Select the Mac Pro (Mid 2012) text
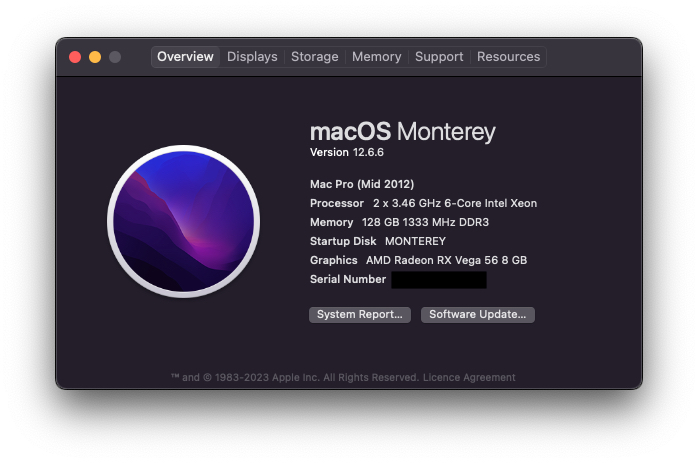The width and height of the screenshot is (698, 463). 362,184
